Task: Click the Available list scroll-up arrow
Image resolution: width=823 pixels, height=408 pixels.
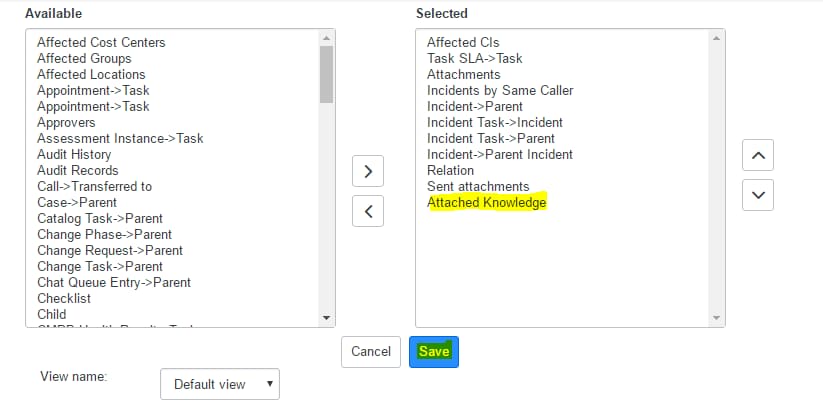Action: coord(326,38)
